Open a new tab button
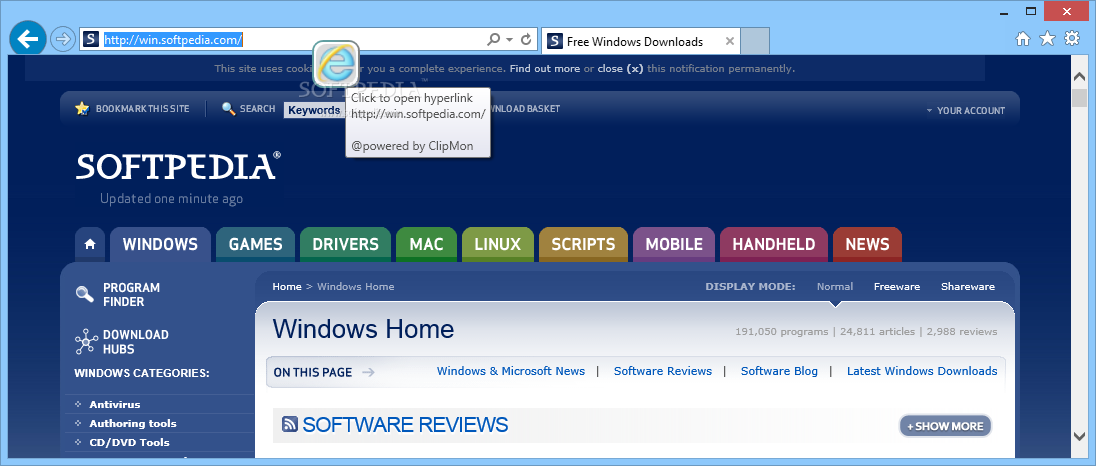Image resolution: width=1096 pixels, height=466 pixels. pos(755,41)
